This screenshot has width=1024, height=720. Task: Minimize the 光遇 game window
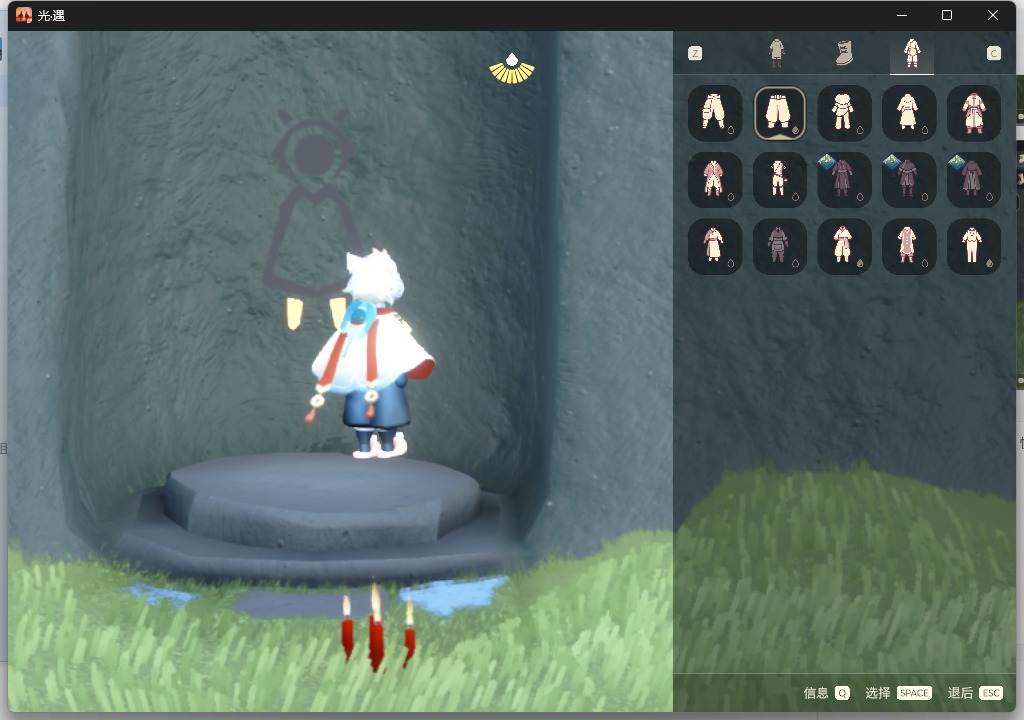click(902, 15)
